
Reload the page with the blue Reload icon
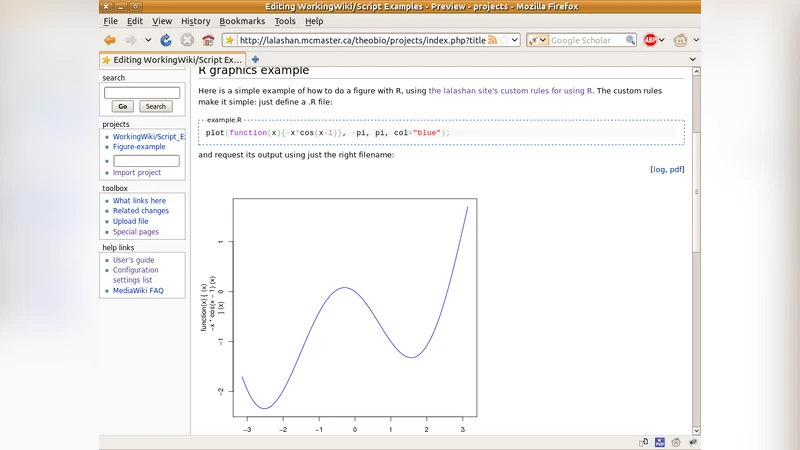point(166,40)
